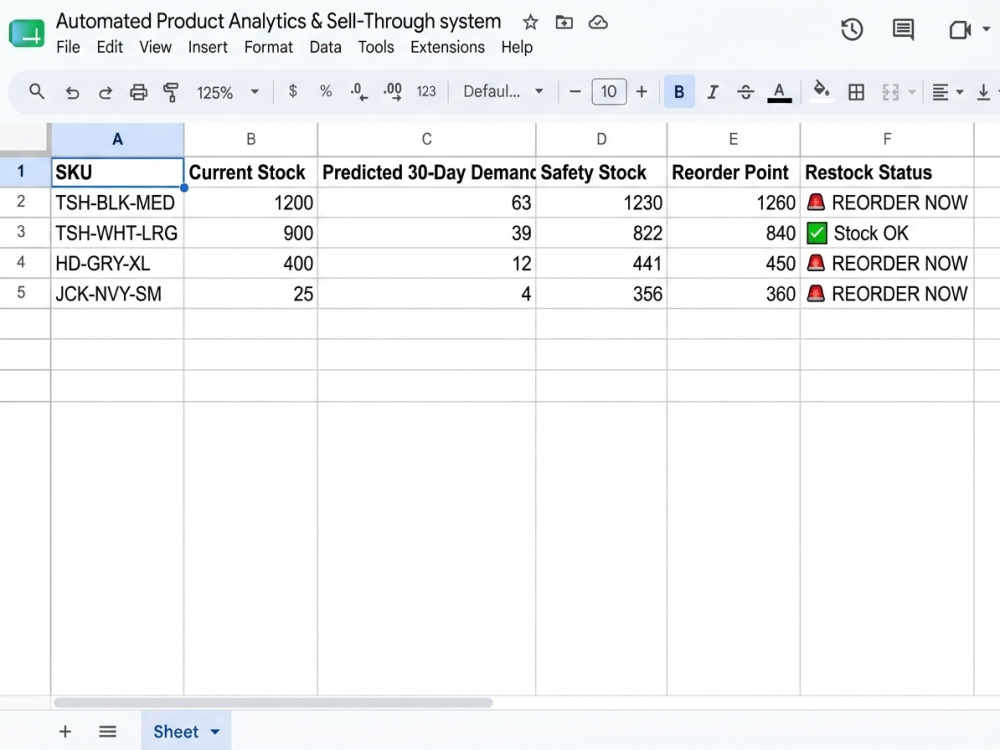Screen dimensions: 1000x750
Task: Start a video meeting with camera icon
Action: (x=960, y=30)
